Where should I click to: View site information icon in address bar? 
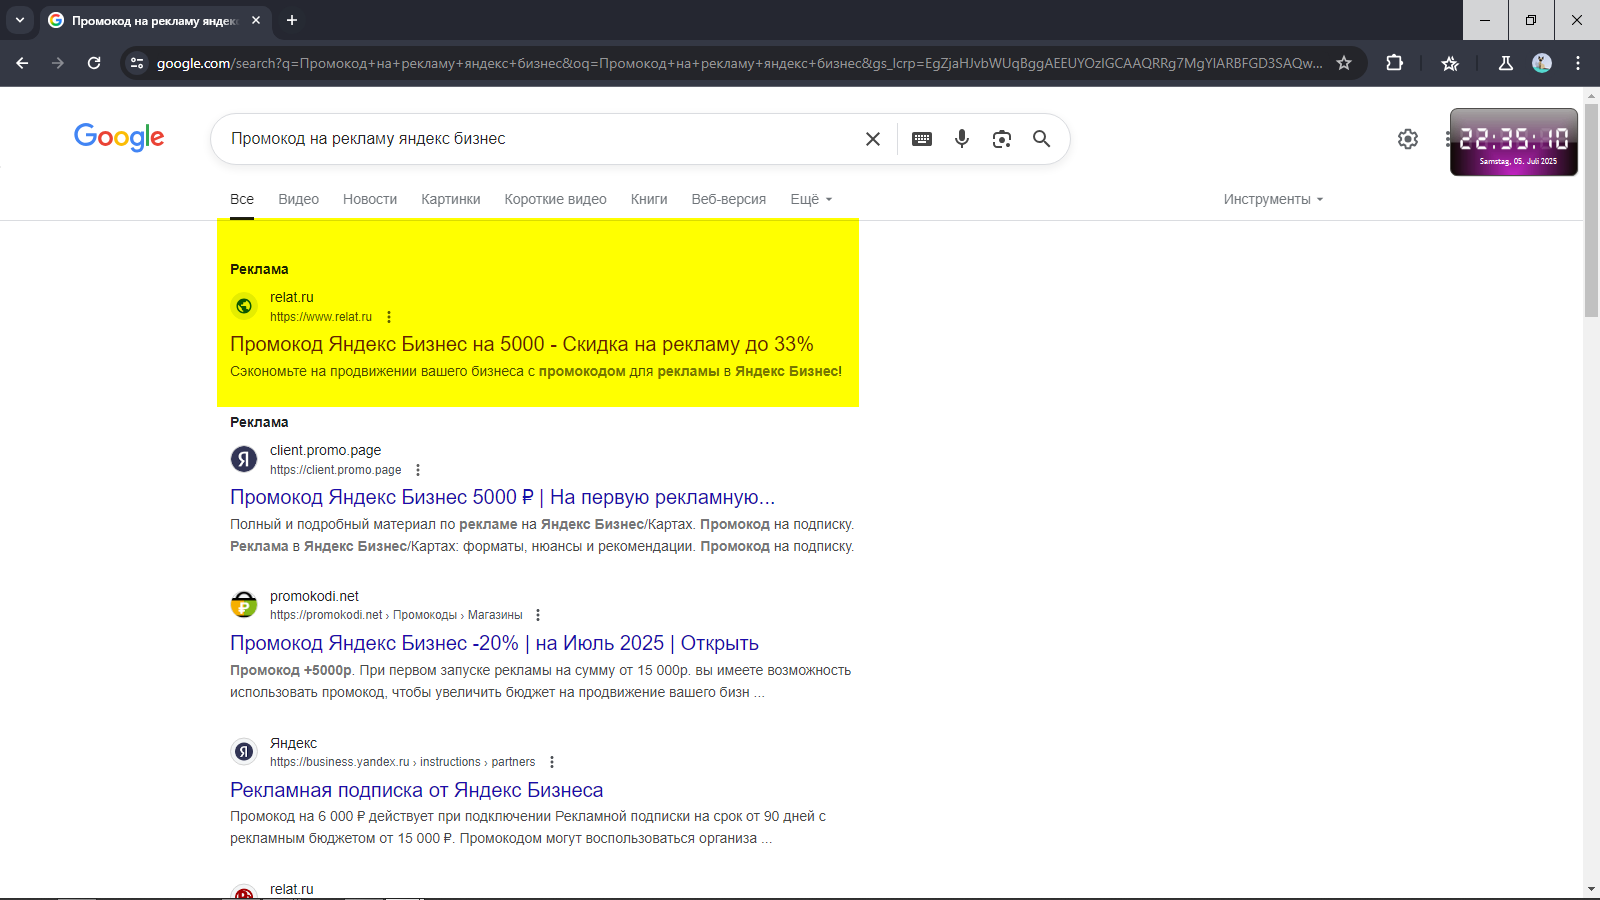pyautogui.click(x=137, y=63)
